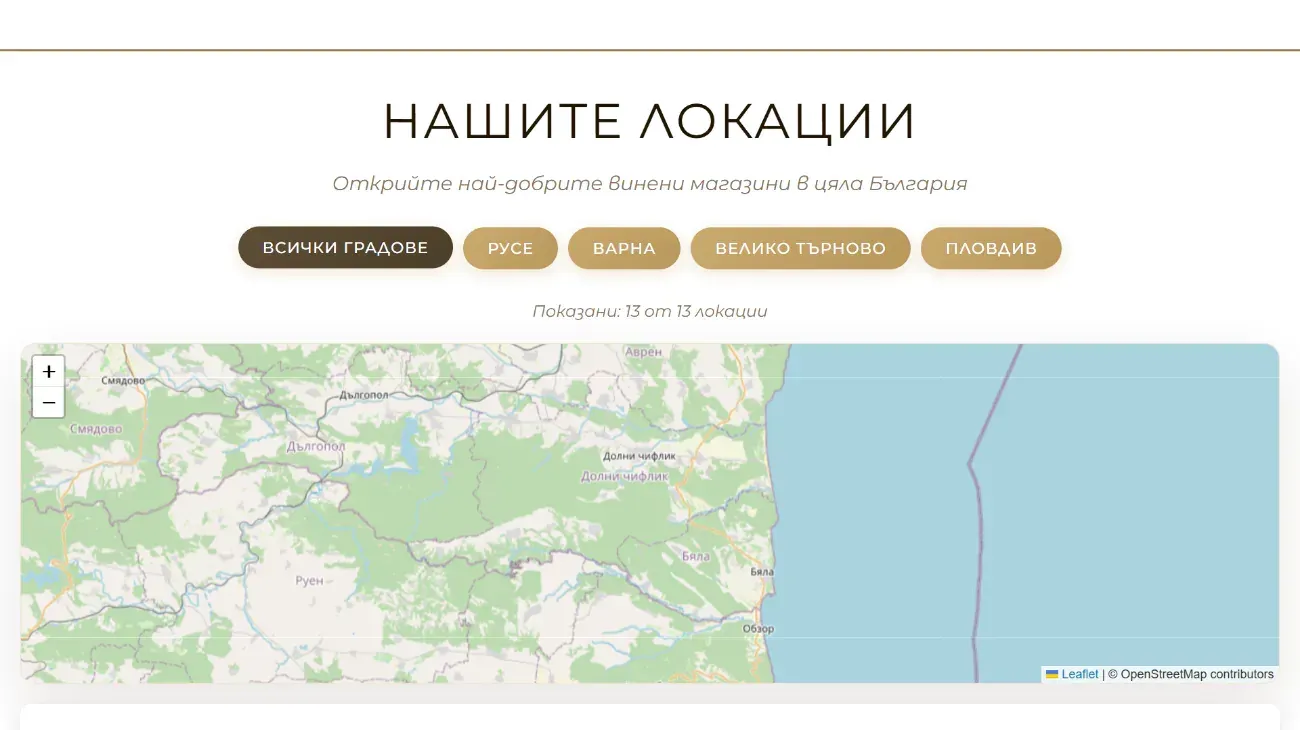
Task: Filter locations by ВАРНА
Action: point(624,248)
